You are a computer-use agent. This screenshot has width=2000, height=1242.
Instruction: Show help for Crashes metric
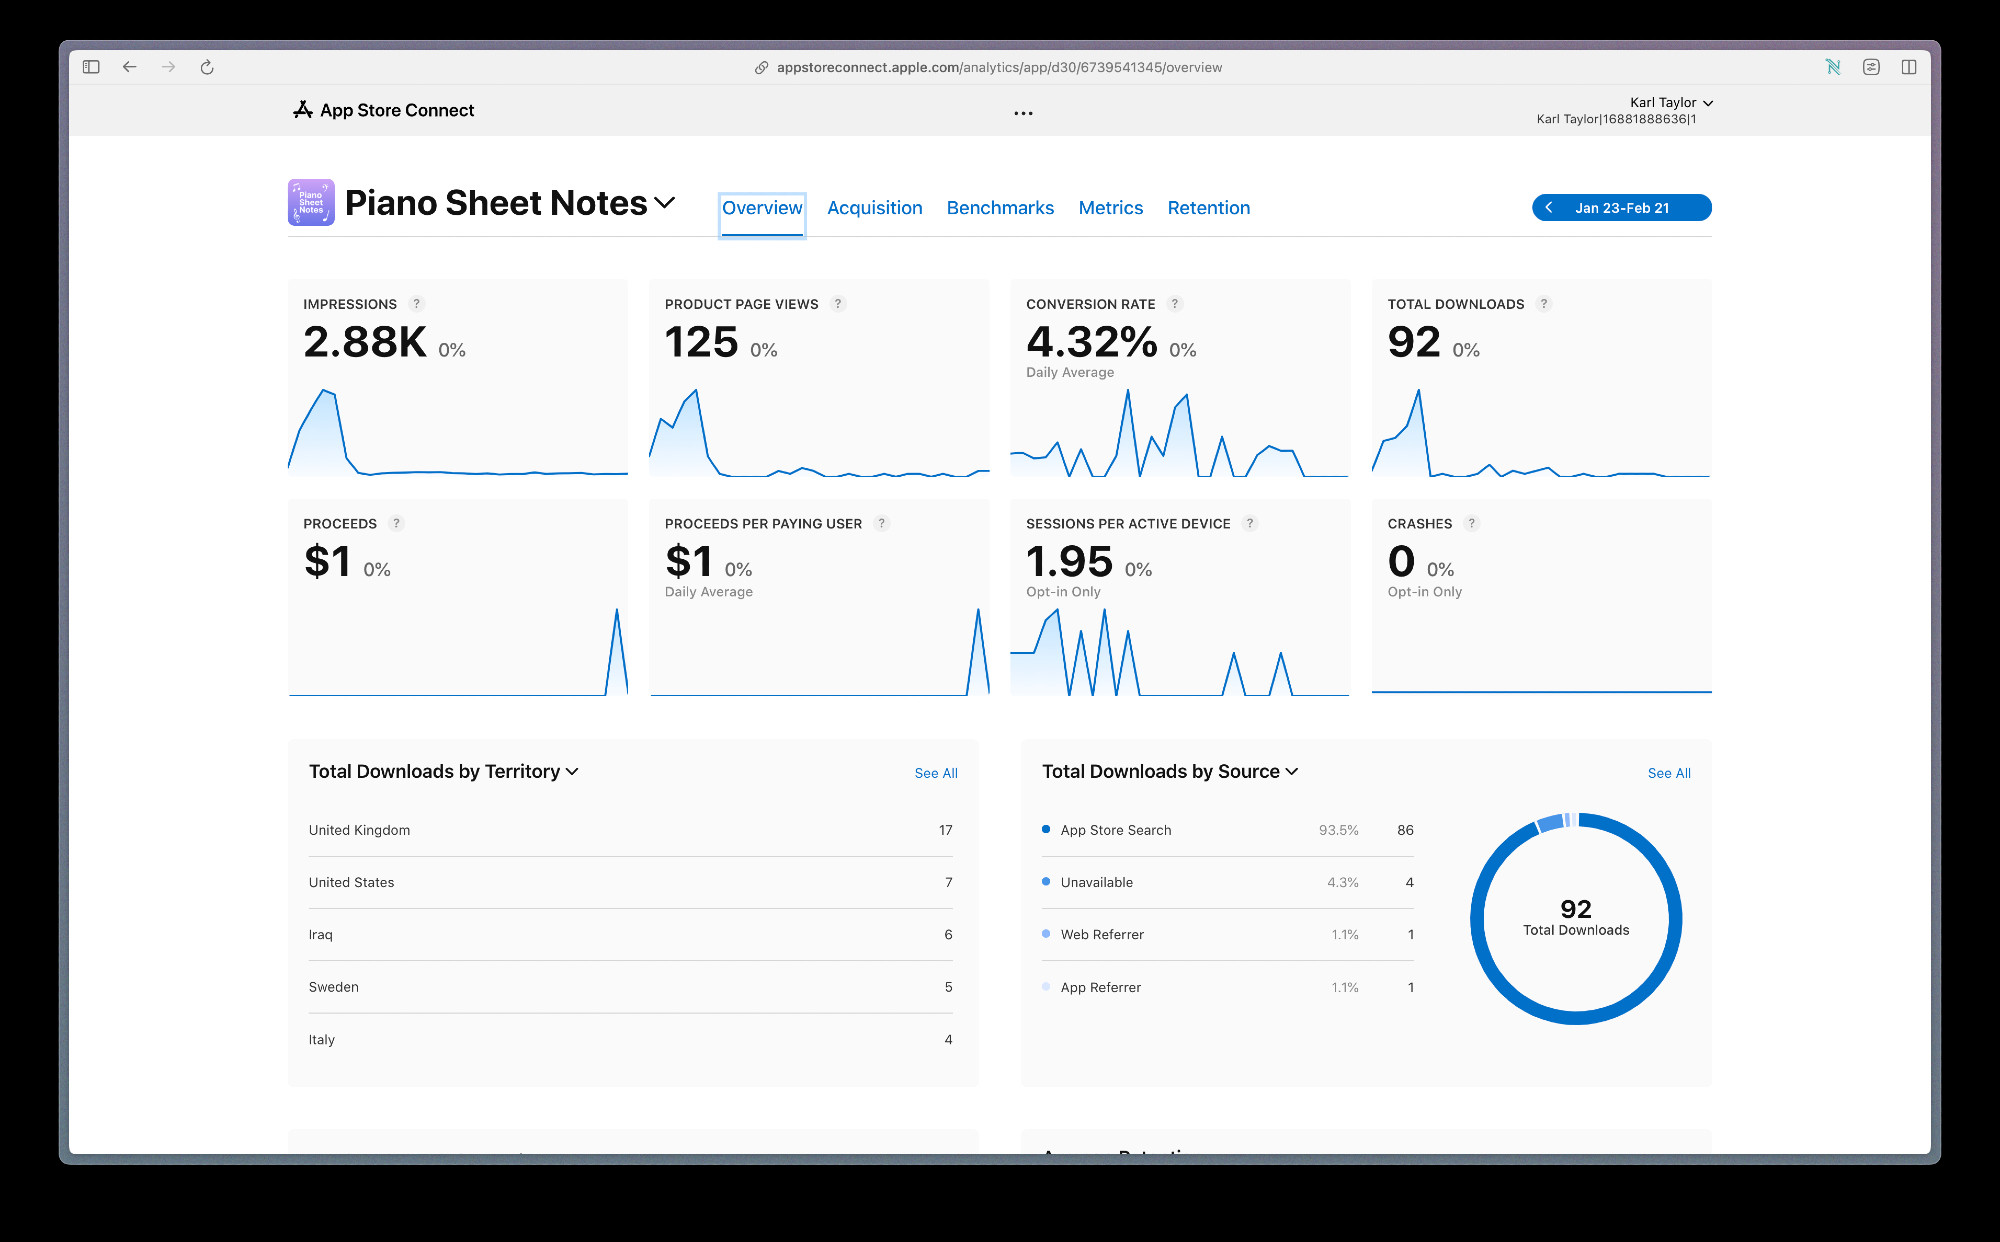click(x=1471, y=523)
